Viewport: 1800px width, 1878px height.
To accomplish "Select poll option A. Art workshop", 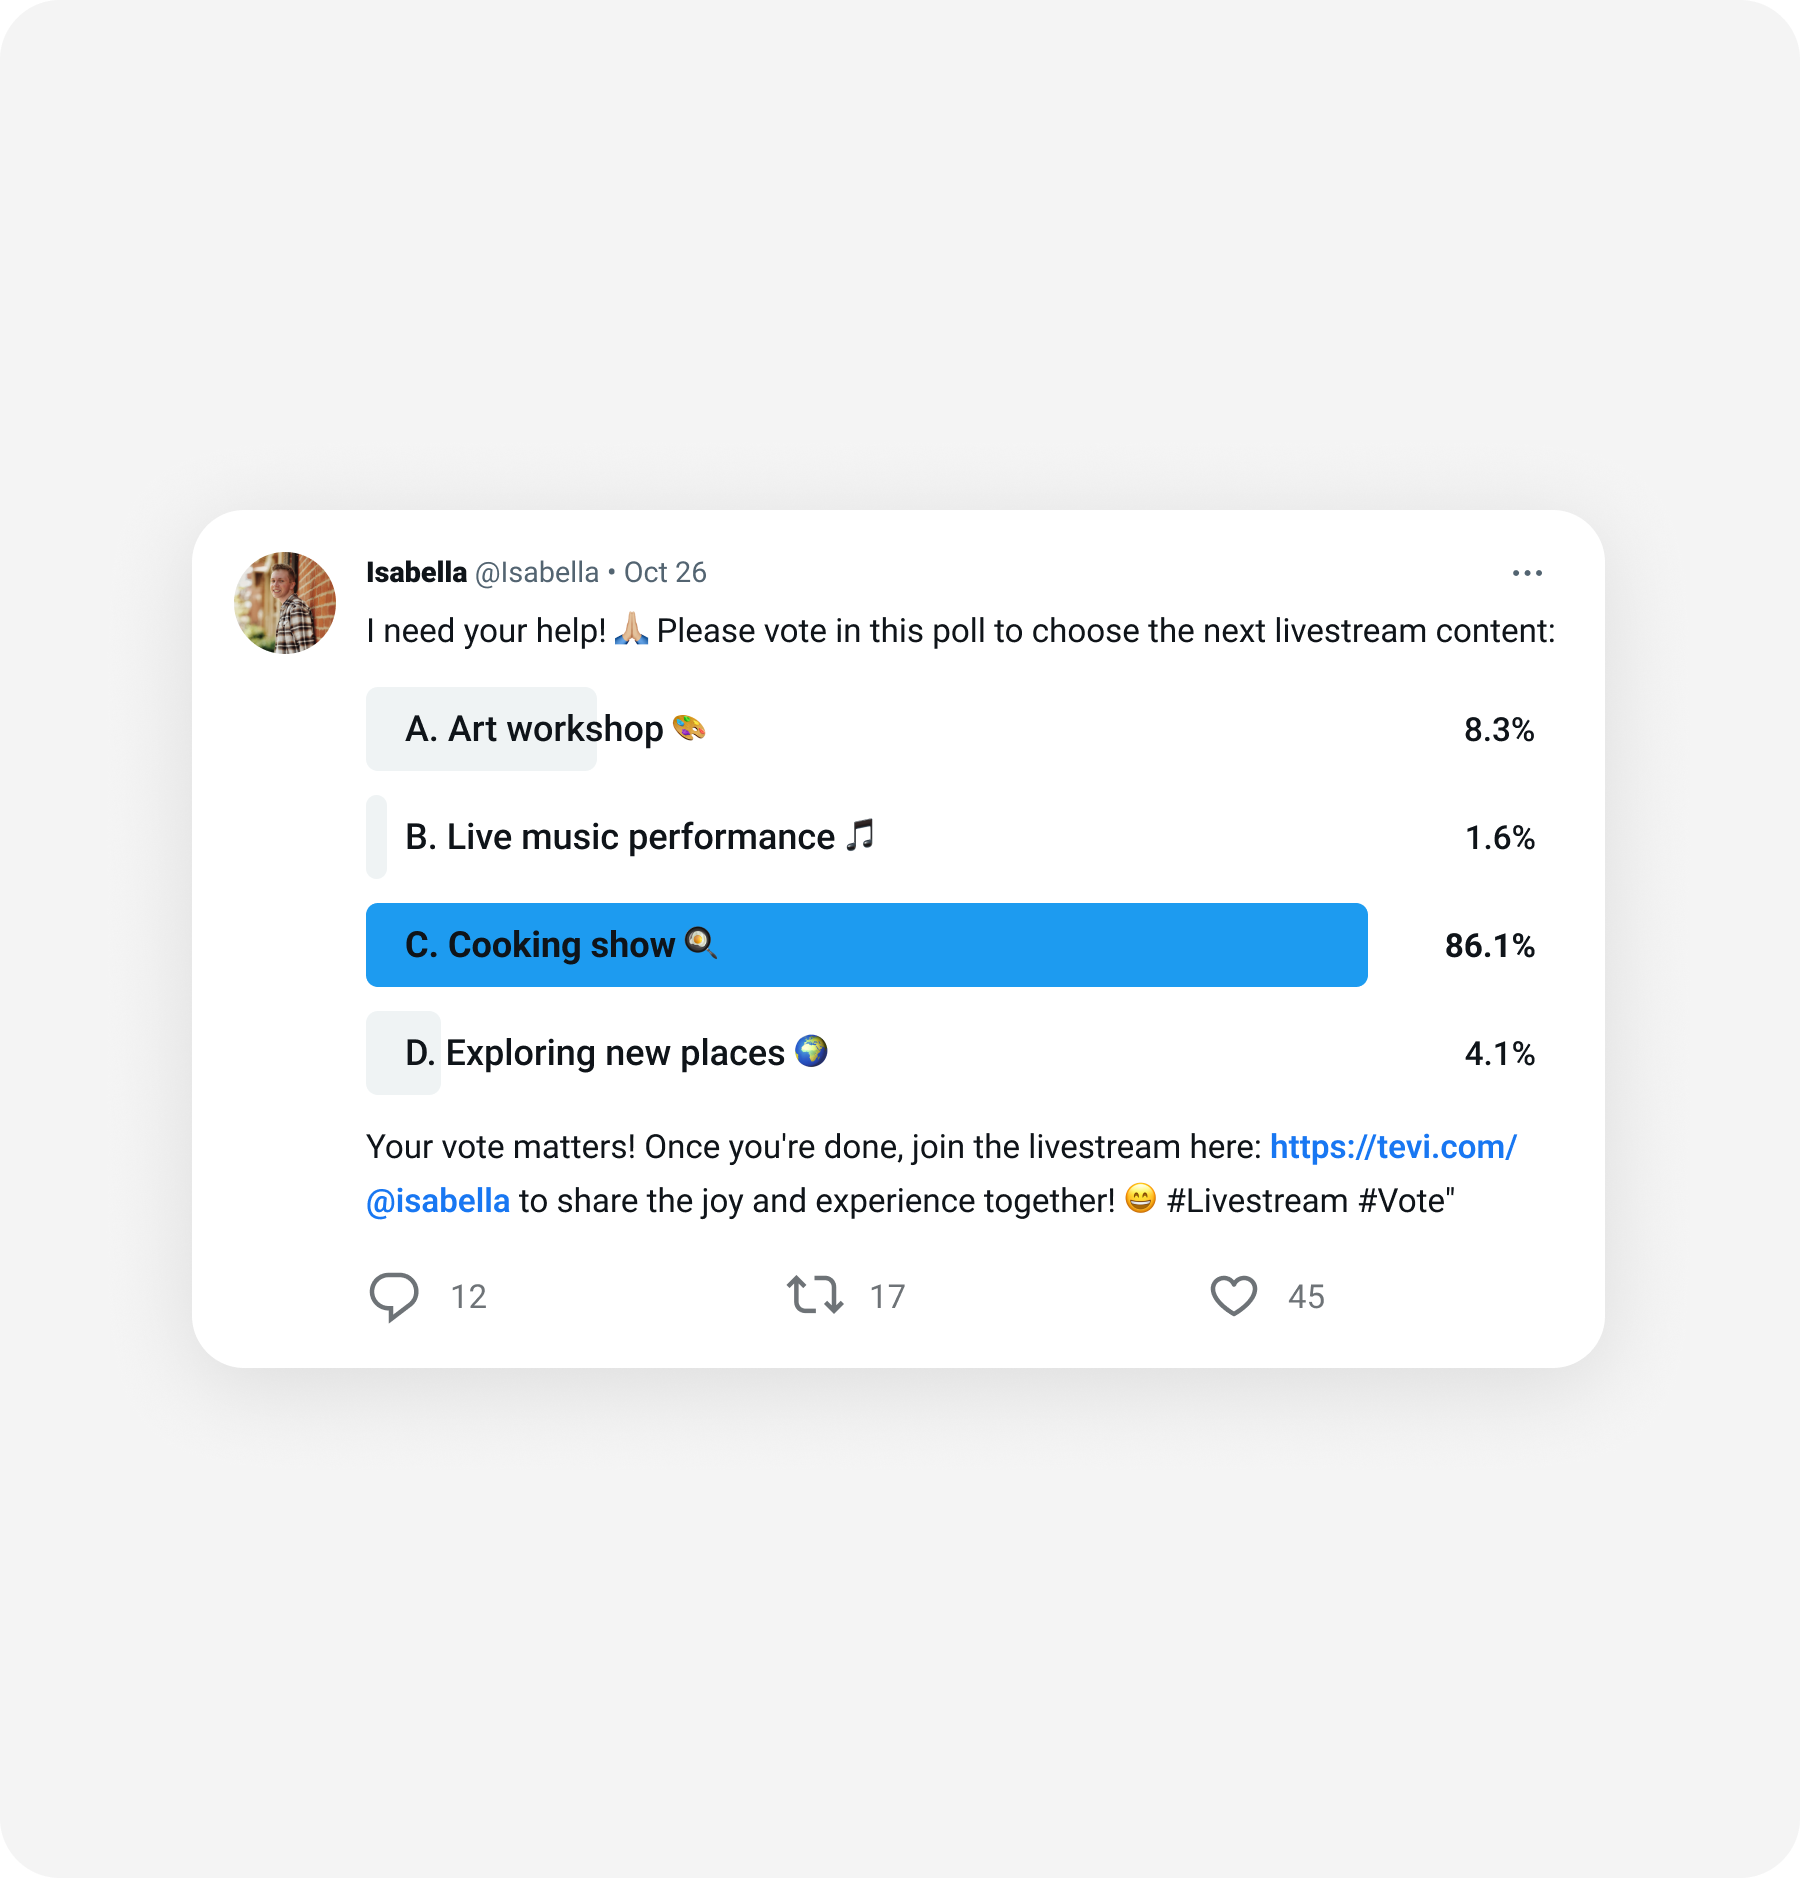I will 950,729.
